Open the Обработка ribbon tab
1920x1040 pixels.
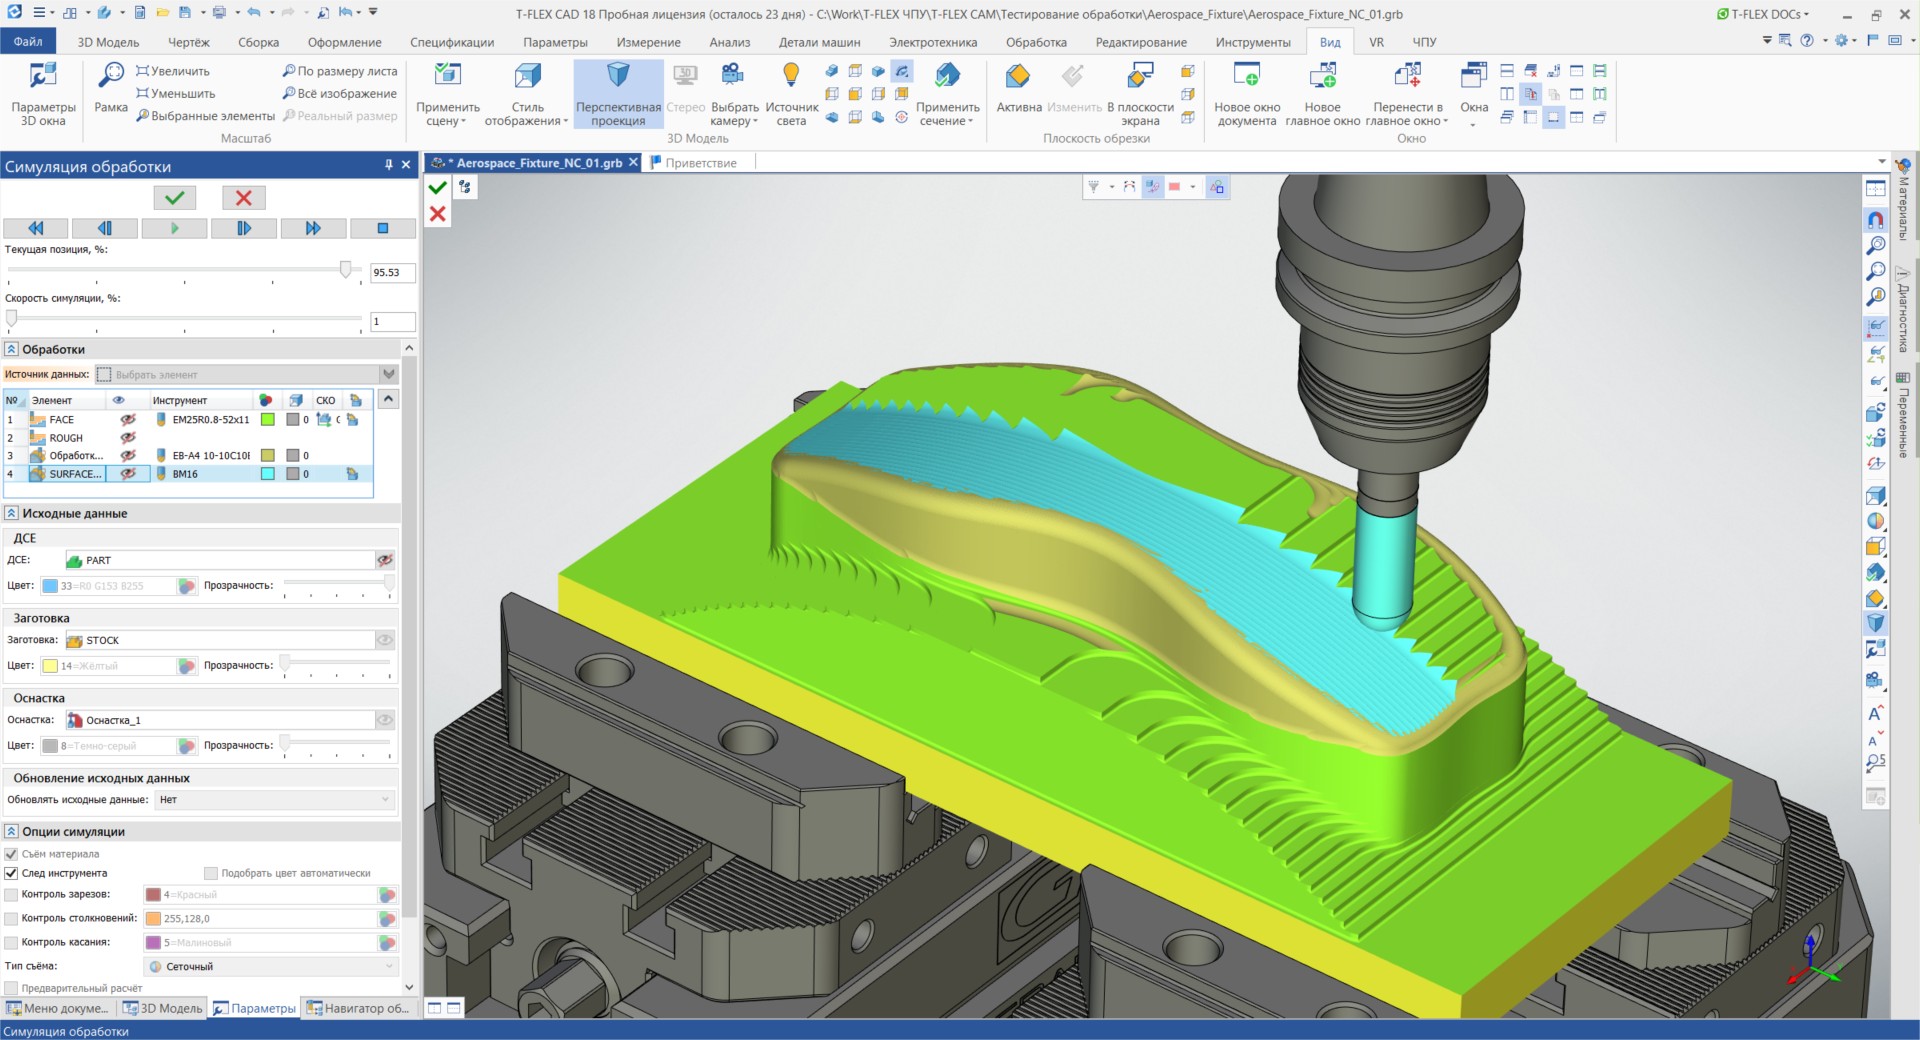pyautogui.click(x=1035, y=42)
